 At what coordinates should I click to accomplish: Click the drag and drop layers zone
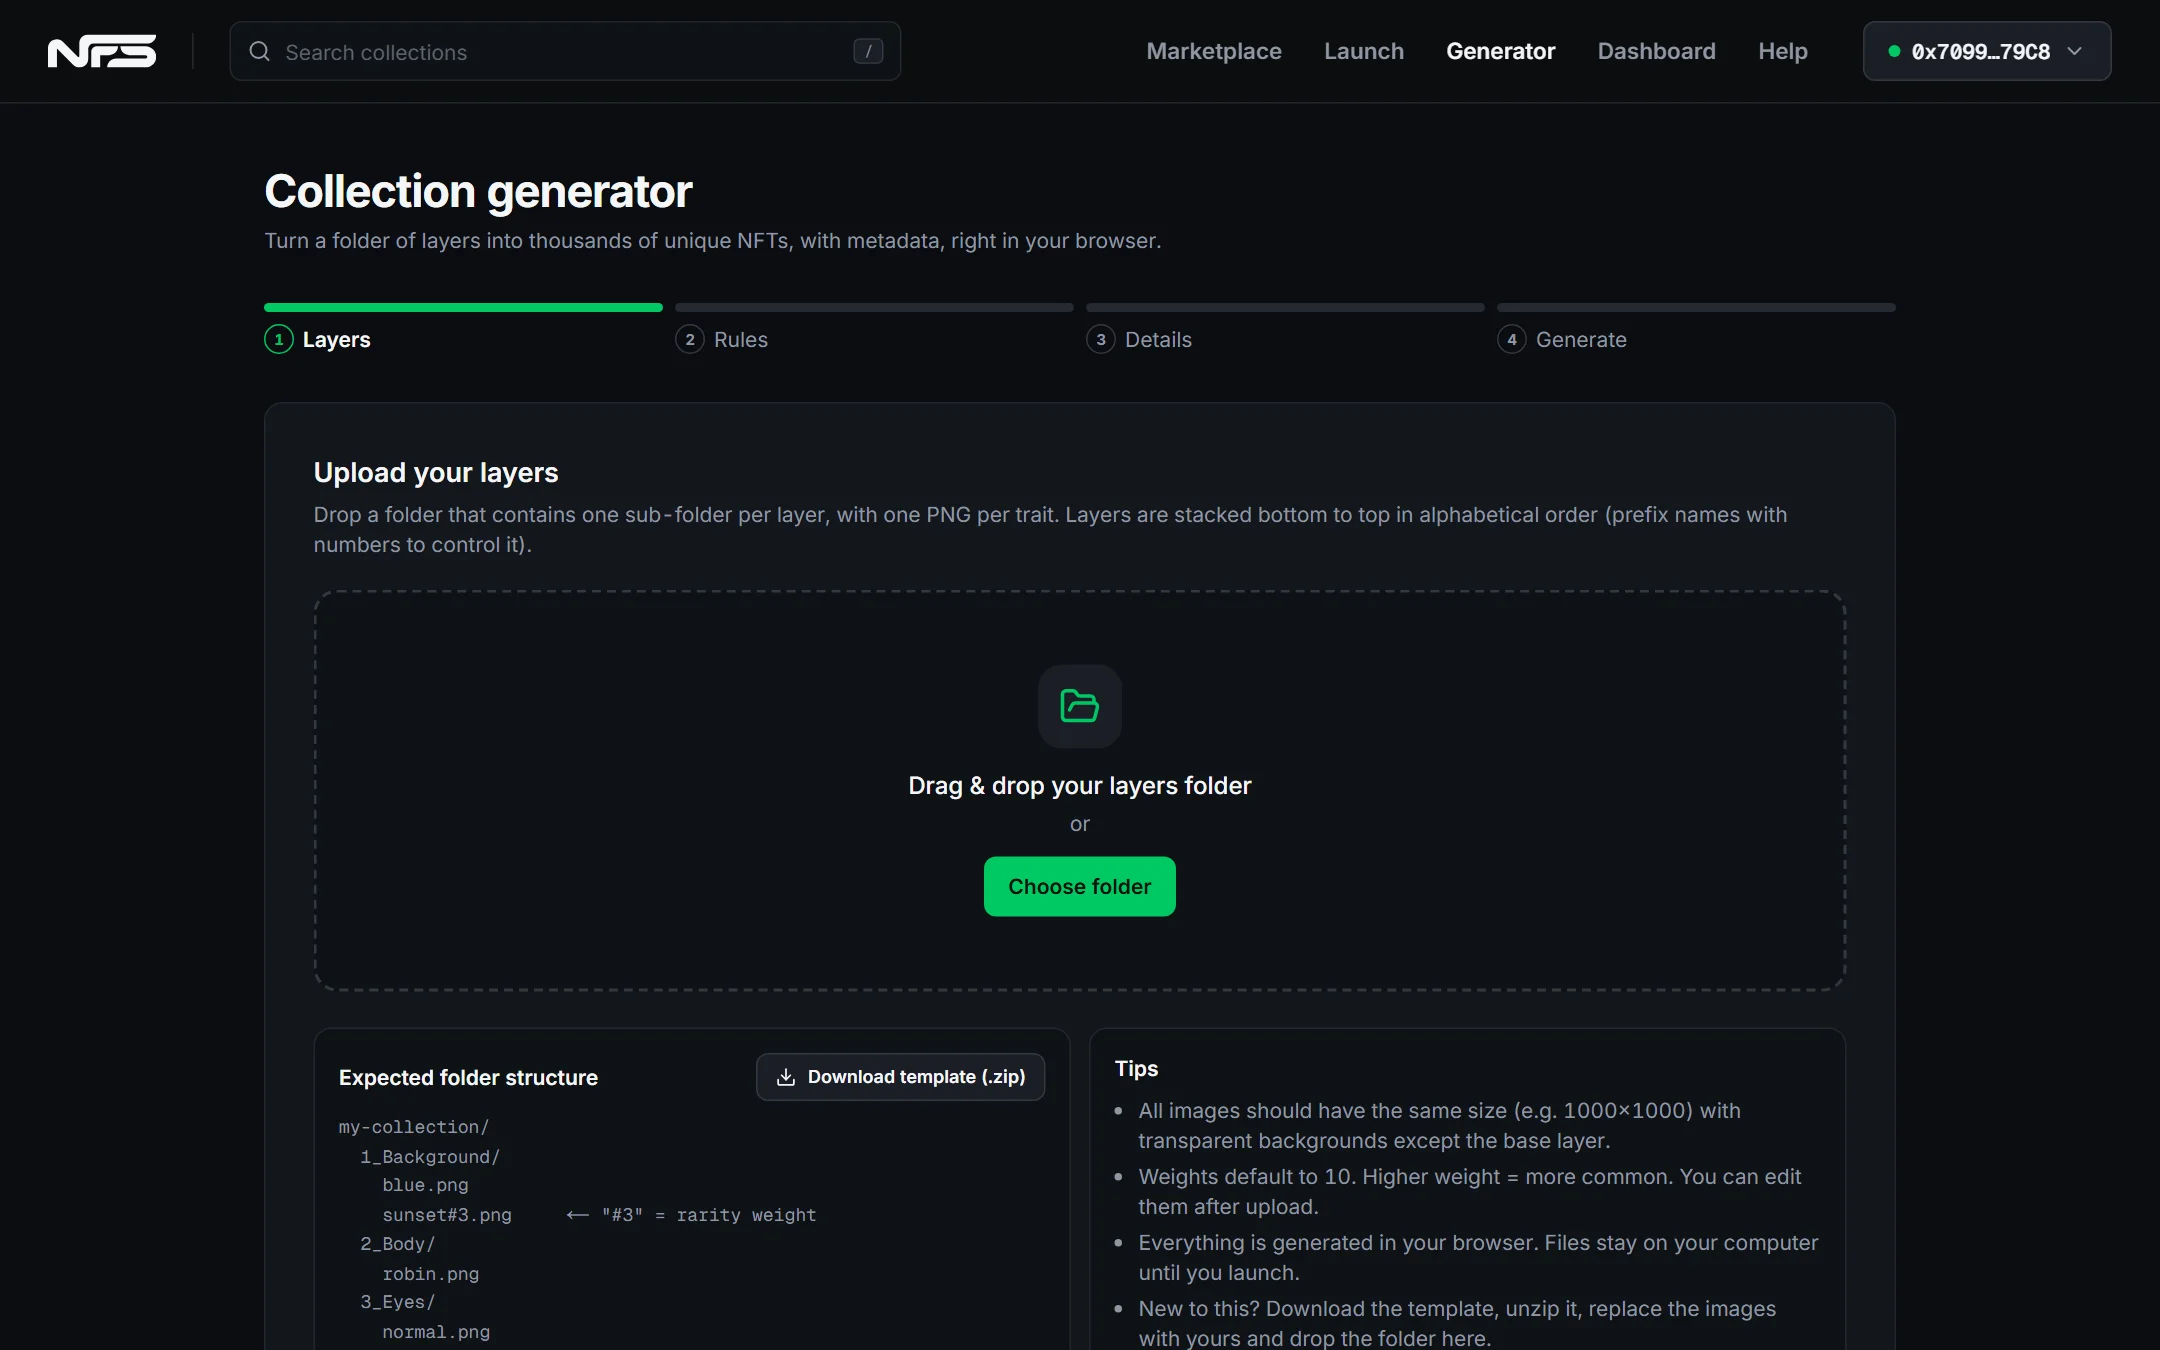tap(1079, 790)
